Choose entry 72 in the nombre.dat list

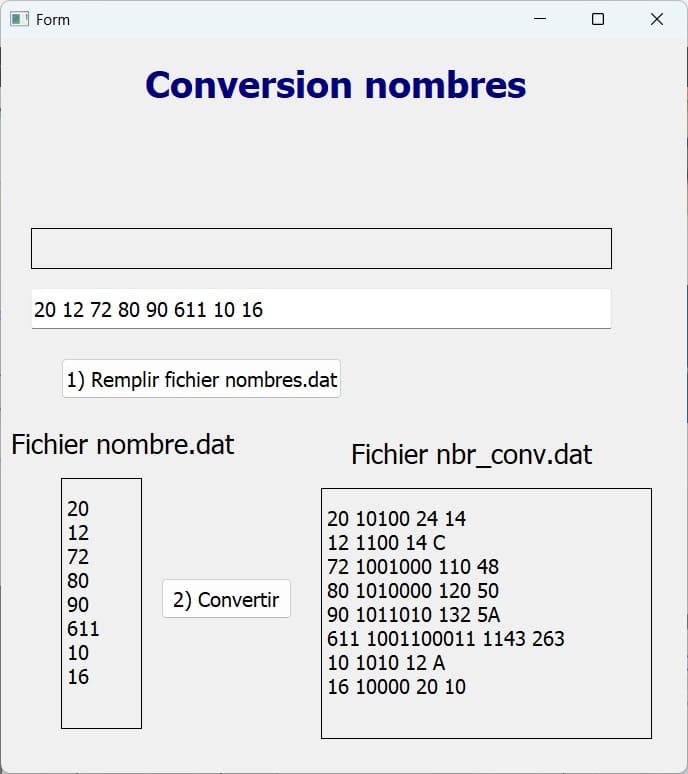78,557
